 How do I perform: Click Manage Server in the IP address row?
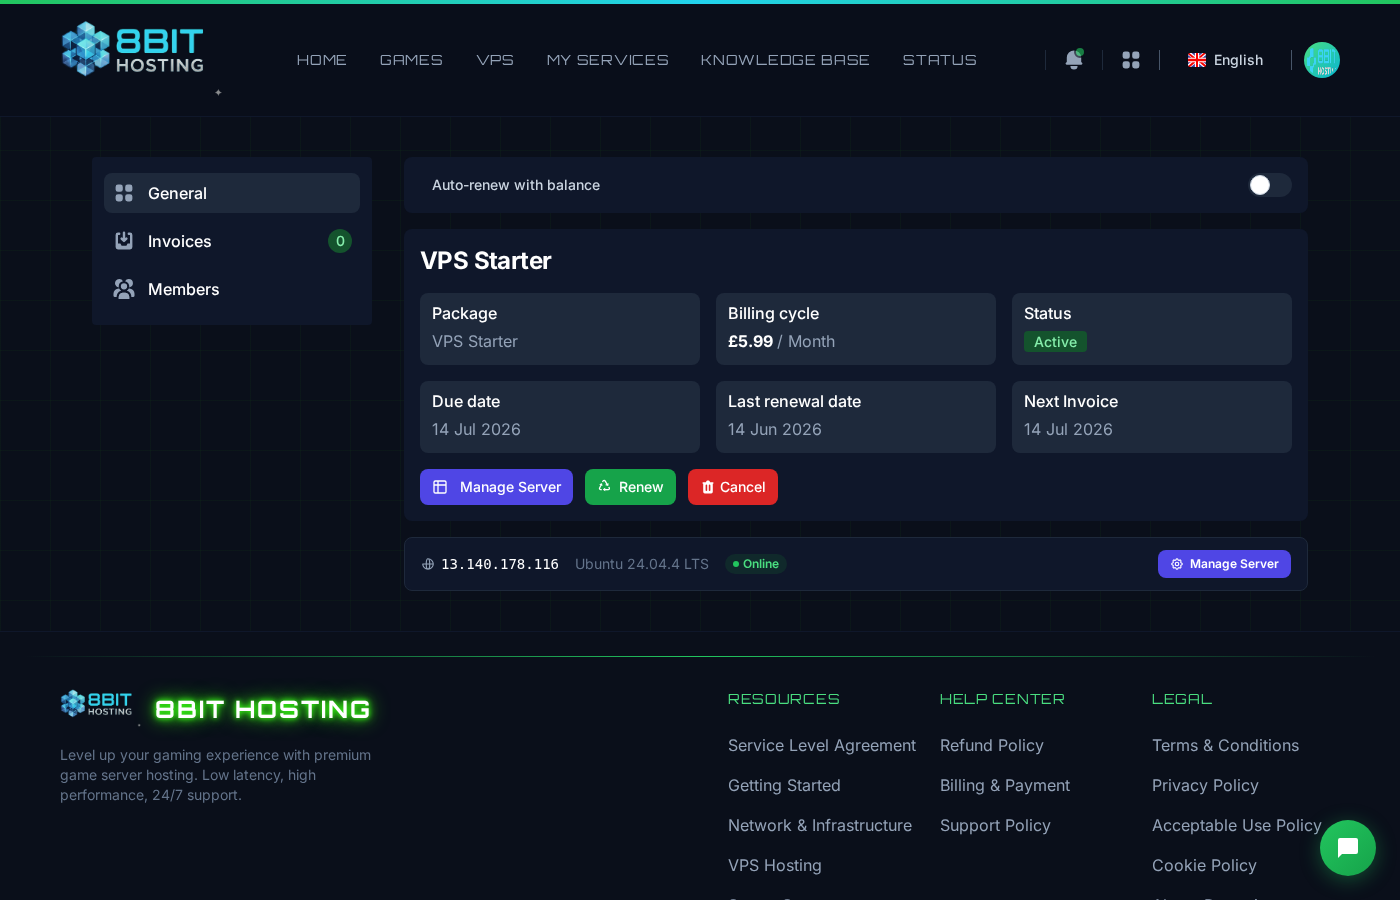1224,564
